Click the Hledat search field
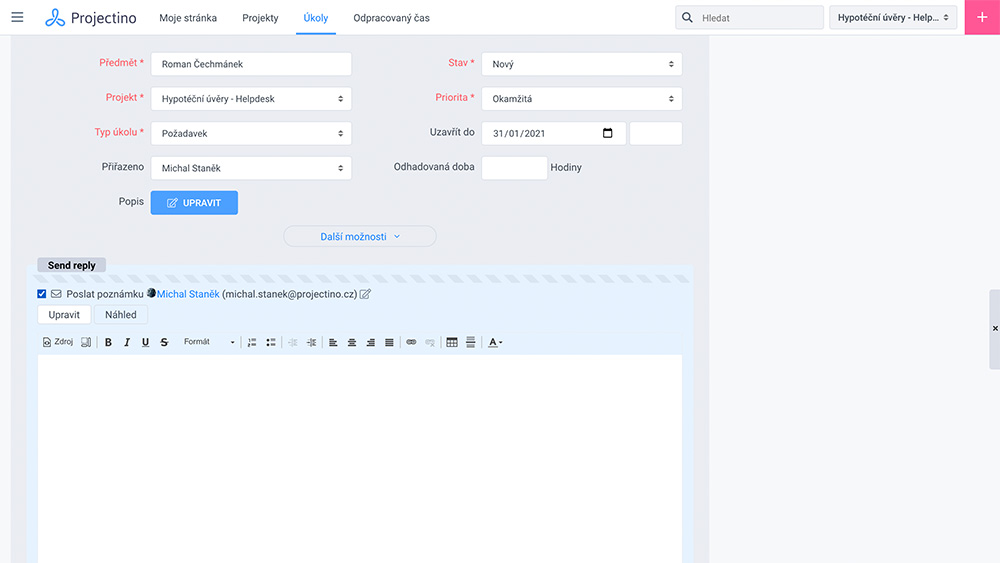 [758, 18]
